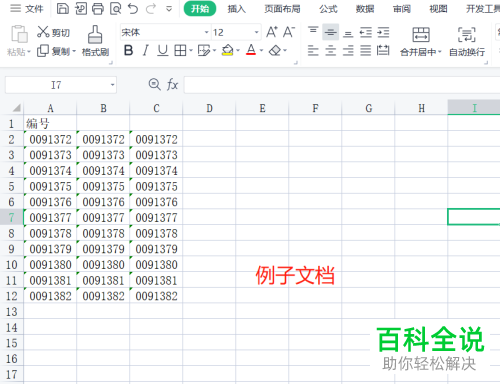The height and width of the screenshot is (384, 500).
Task: Expand the 粘贴 dropdown arrow
Action: (x=29, y=52)
